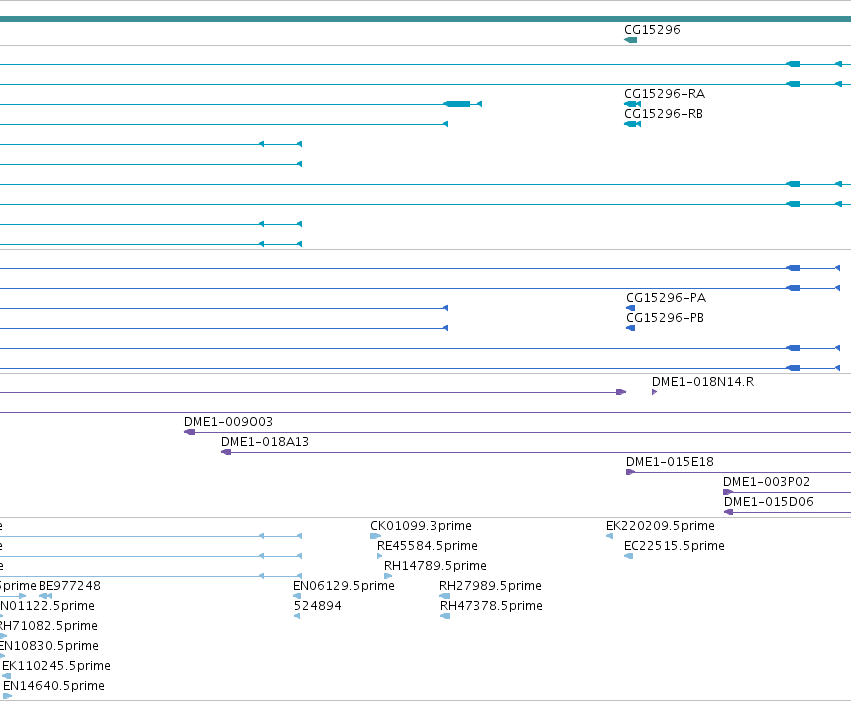Select EST label EN06129.5prime
Image resolution: width=851 pixels, height=701 pixels.
click(344, 587)
